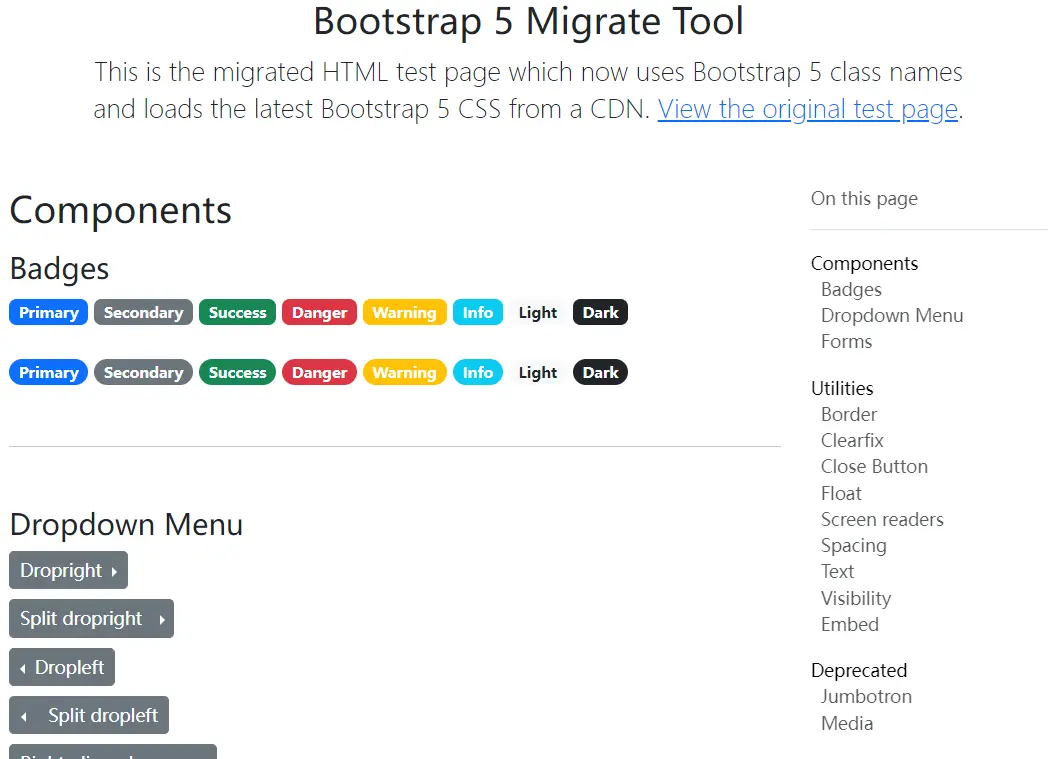The image size is (1059, 759).
Task: Click the square-cornered cyan Info badge
Action: (478, 312)
